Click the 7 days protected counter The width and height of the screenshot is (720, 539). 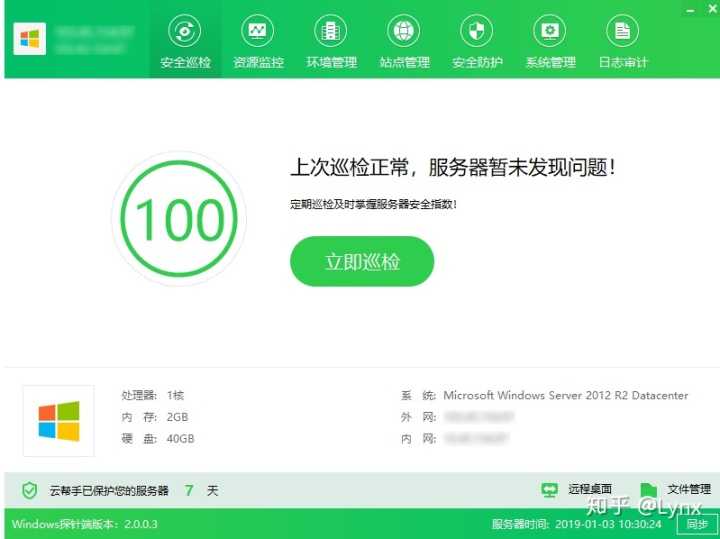189,490
